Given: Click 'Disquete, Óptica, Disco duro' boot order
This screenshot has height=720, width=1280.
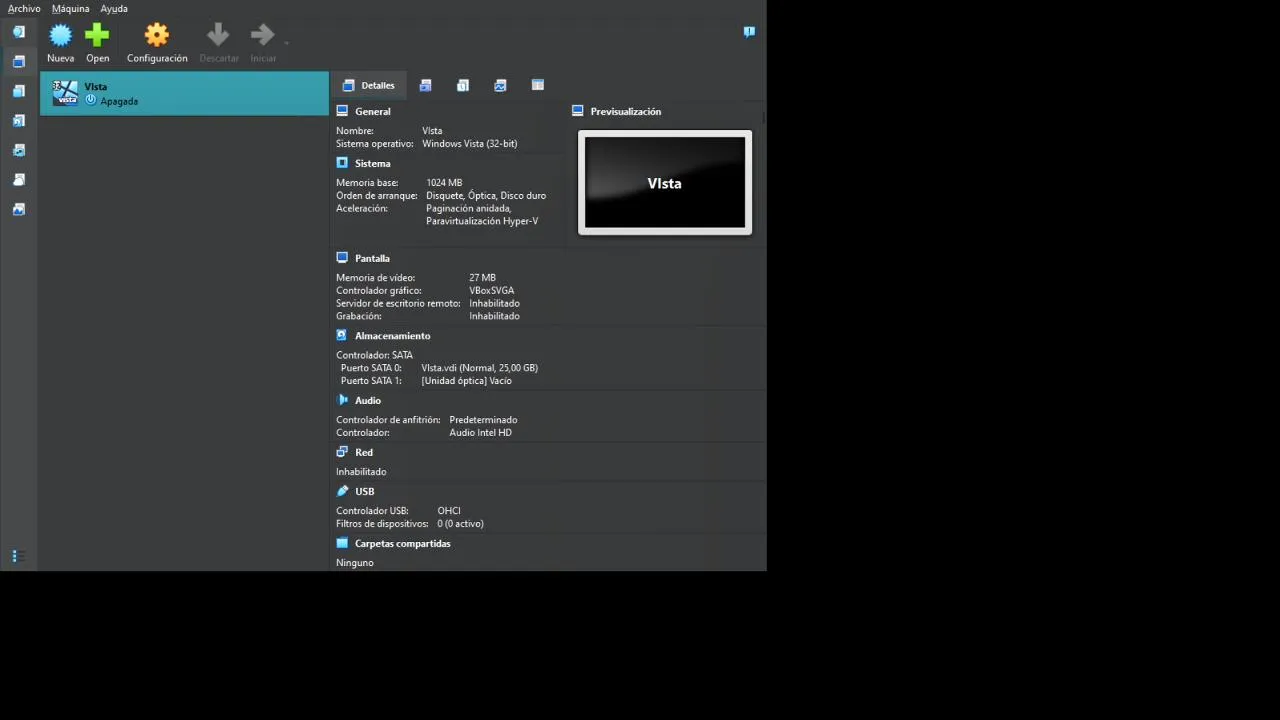Looking at the screenshot, I should 486,196.
